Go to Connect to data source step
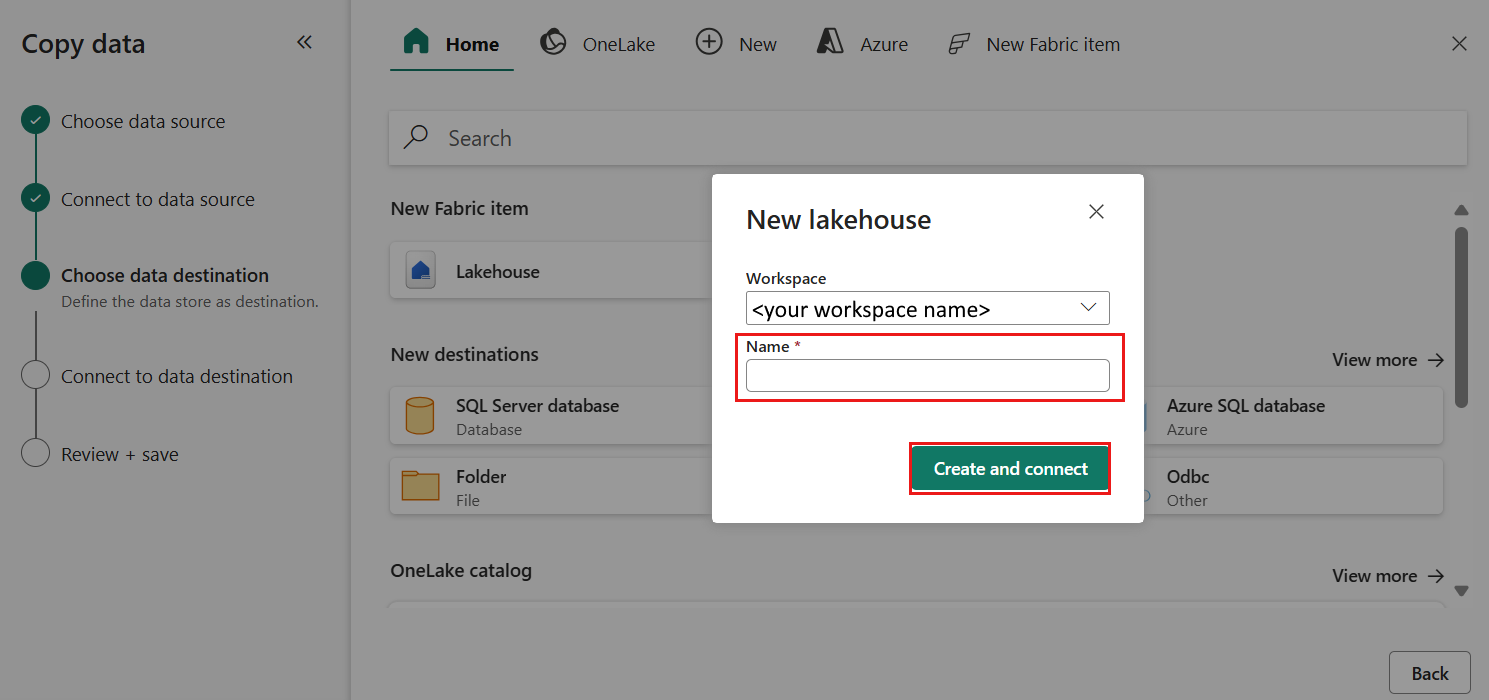This screenshot has width=1489, height=700. coord(158,199)
